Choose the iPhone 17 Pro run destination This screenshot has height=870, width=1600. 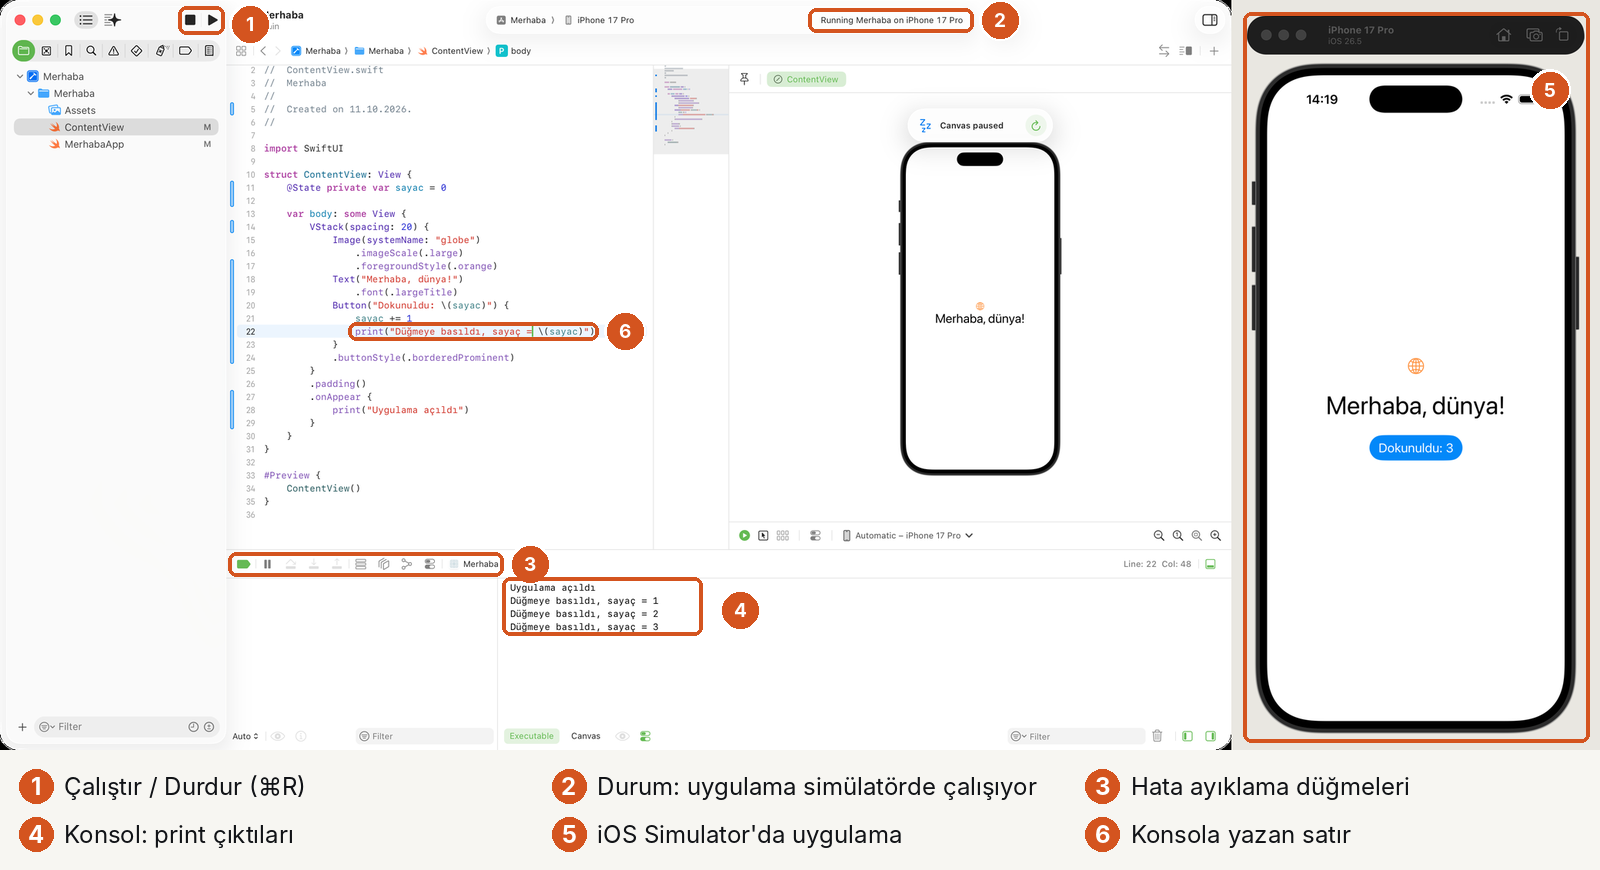[600, 20]
